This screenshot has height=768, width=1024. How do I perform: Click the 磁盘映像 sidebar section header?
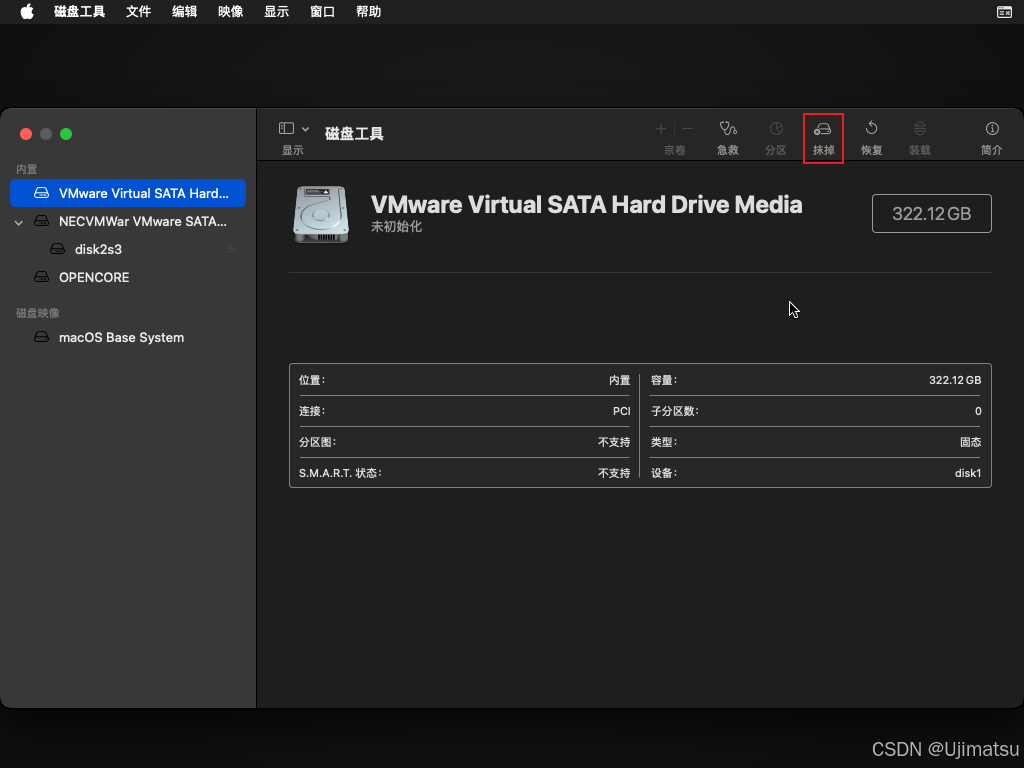click(38, 313)
